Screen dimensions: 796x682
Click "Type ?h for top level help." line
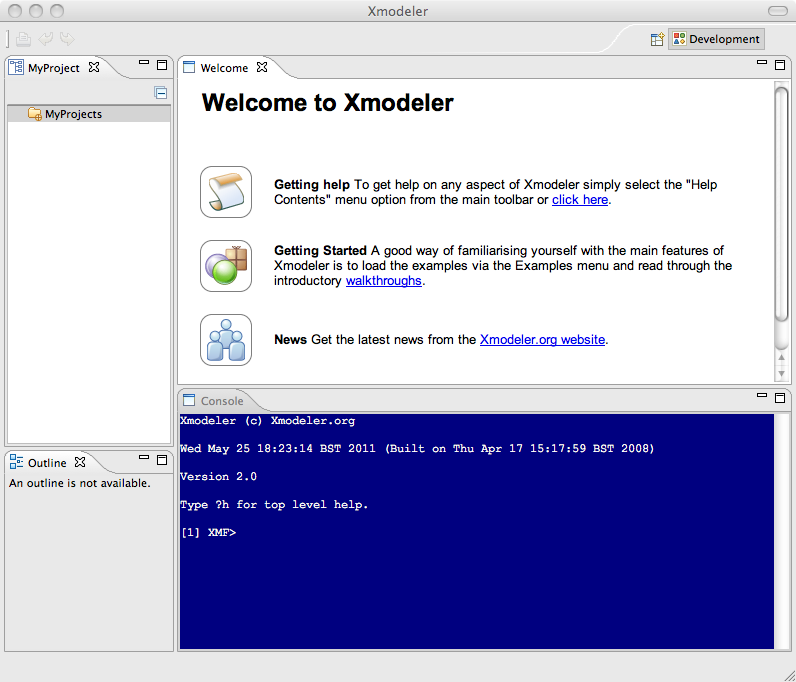(x=274, y=505)
